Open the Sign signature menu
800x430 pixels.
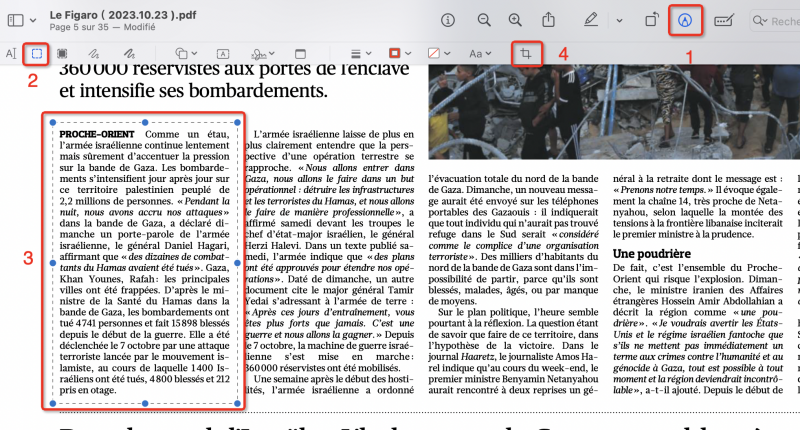coord(263,54)
